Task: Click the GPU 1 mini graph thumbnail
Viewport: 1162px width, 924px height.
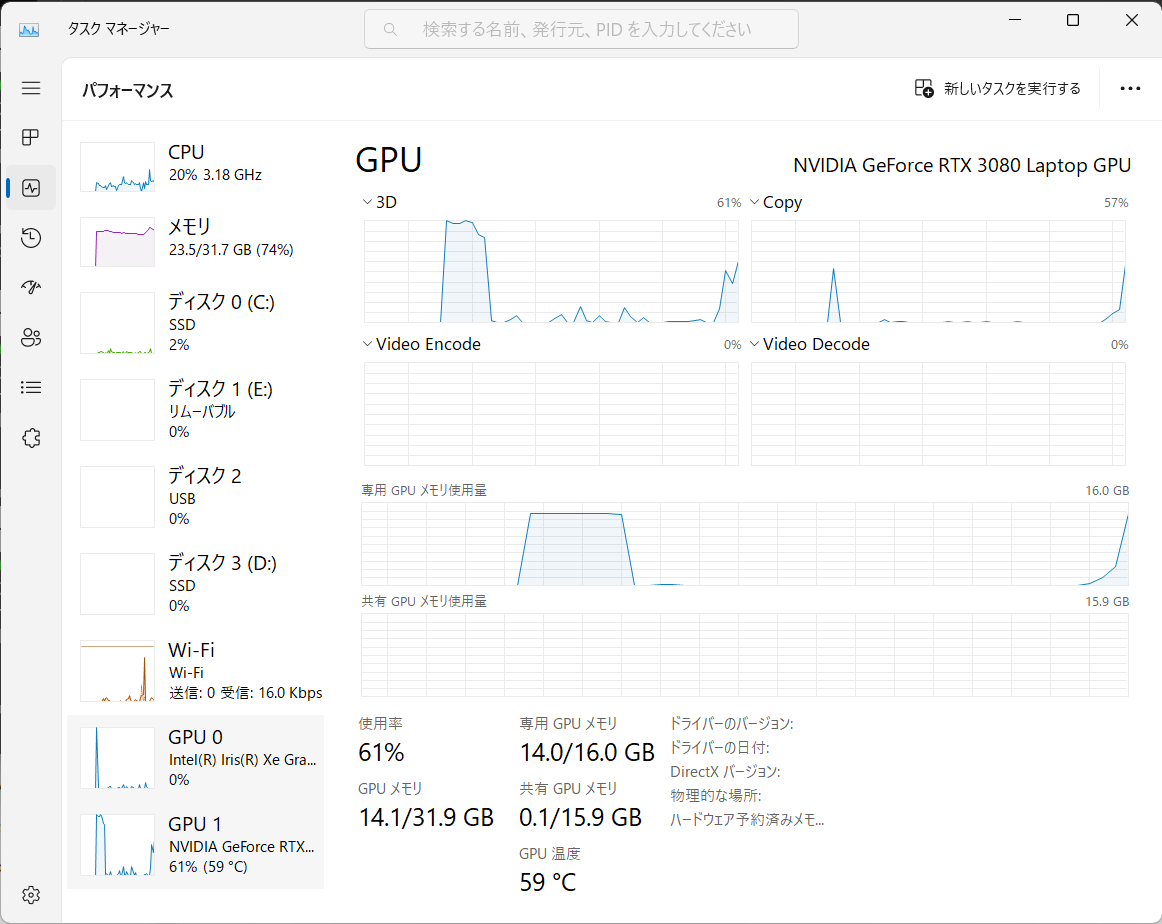Action: [118, 845]
